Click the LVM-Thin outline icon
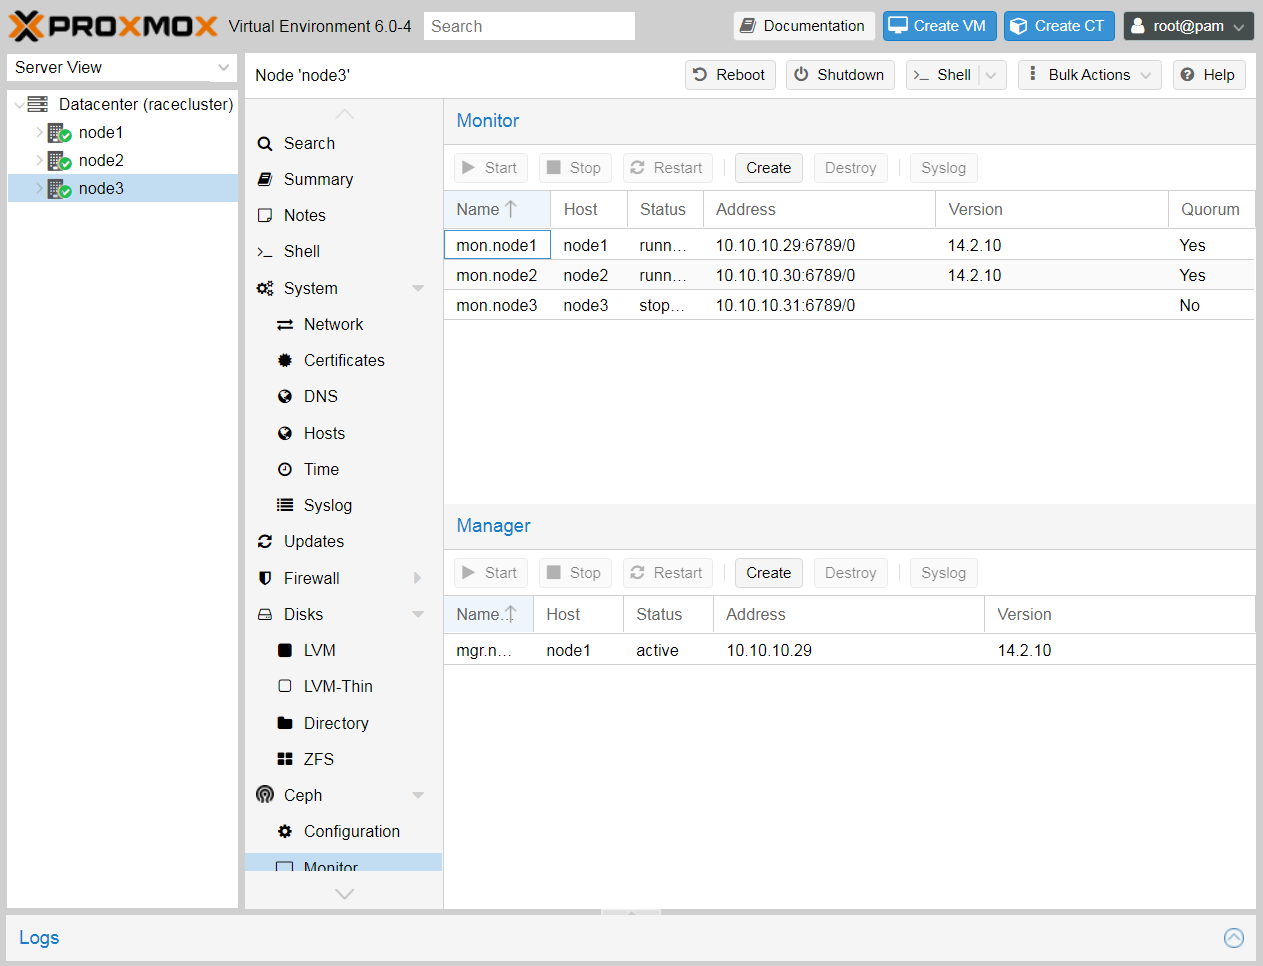 coord(285,687)
